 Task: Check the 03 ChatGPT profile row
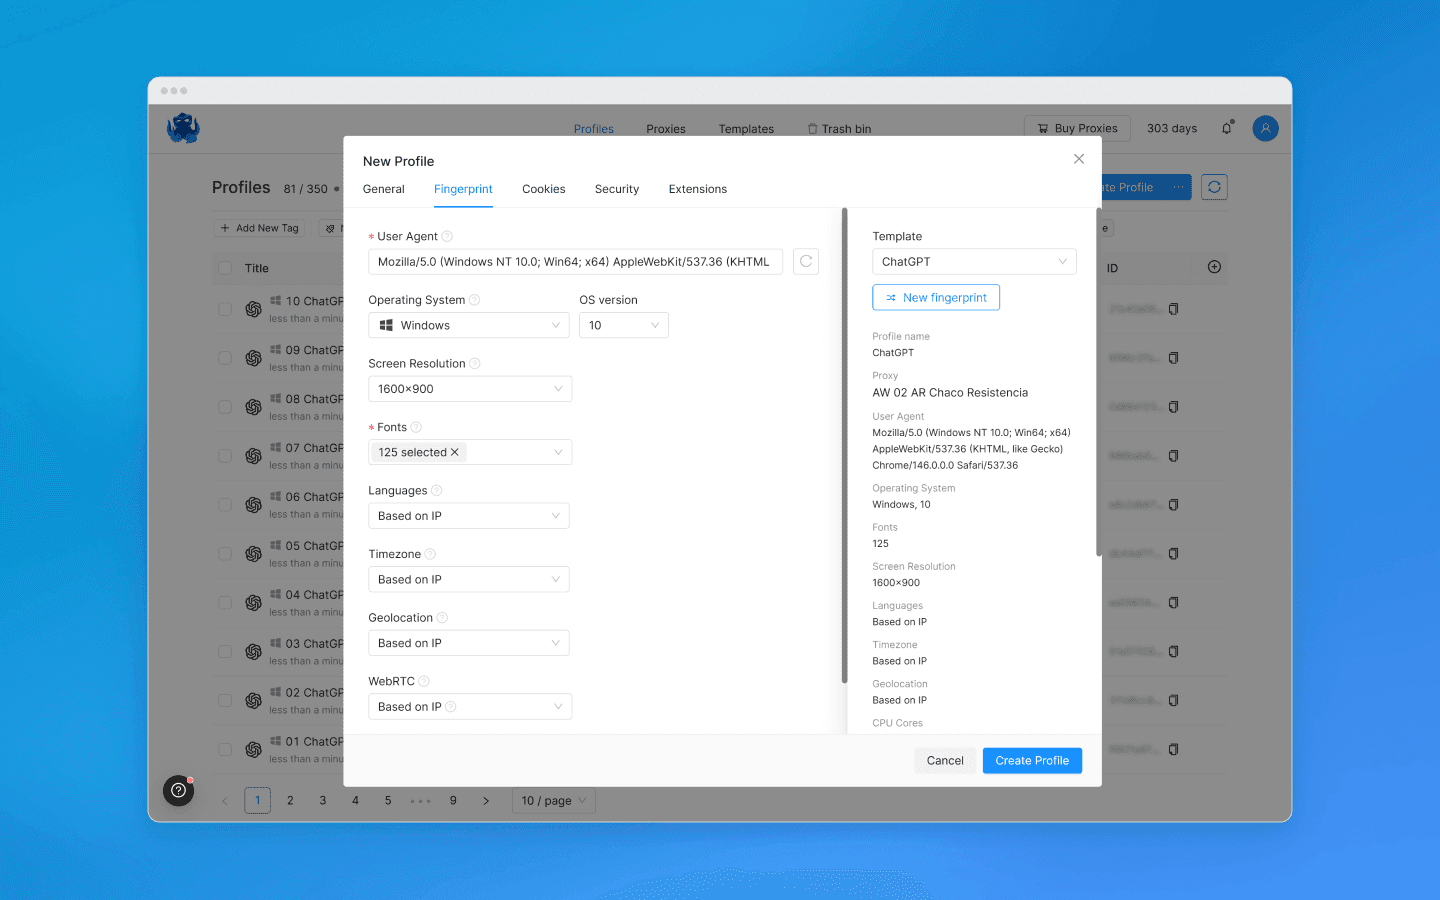pyautogui.click(x=225, y=652)
